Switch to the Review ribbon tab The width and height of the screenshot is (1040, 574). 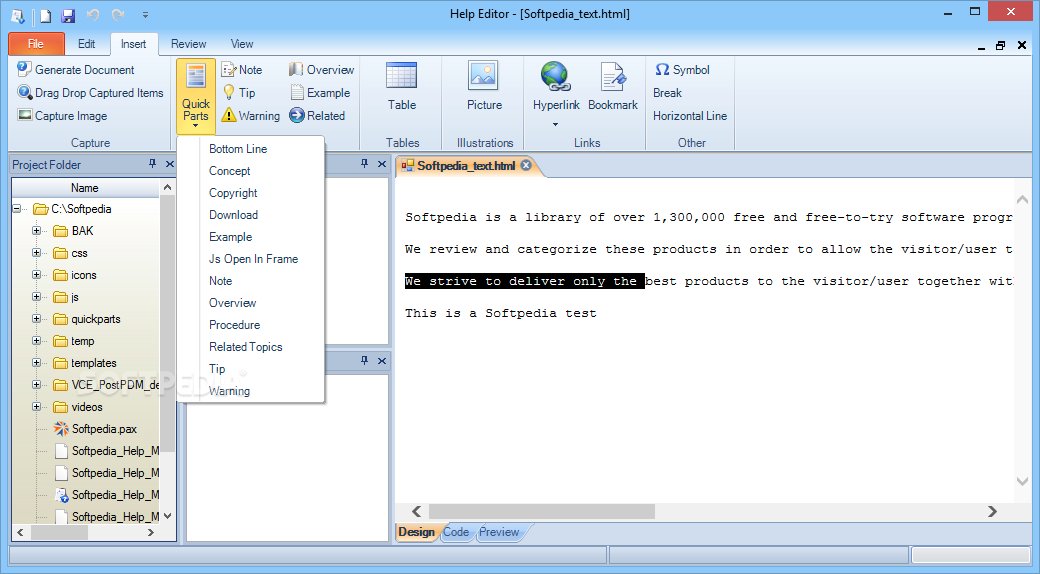point(188,44)
